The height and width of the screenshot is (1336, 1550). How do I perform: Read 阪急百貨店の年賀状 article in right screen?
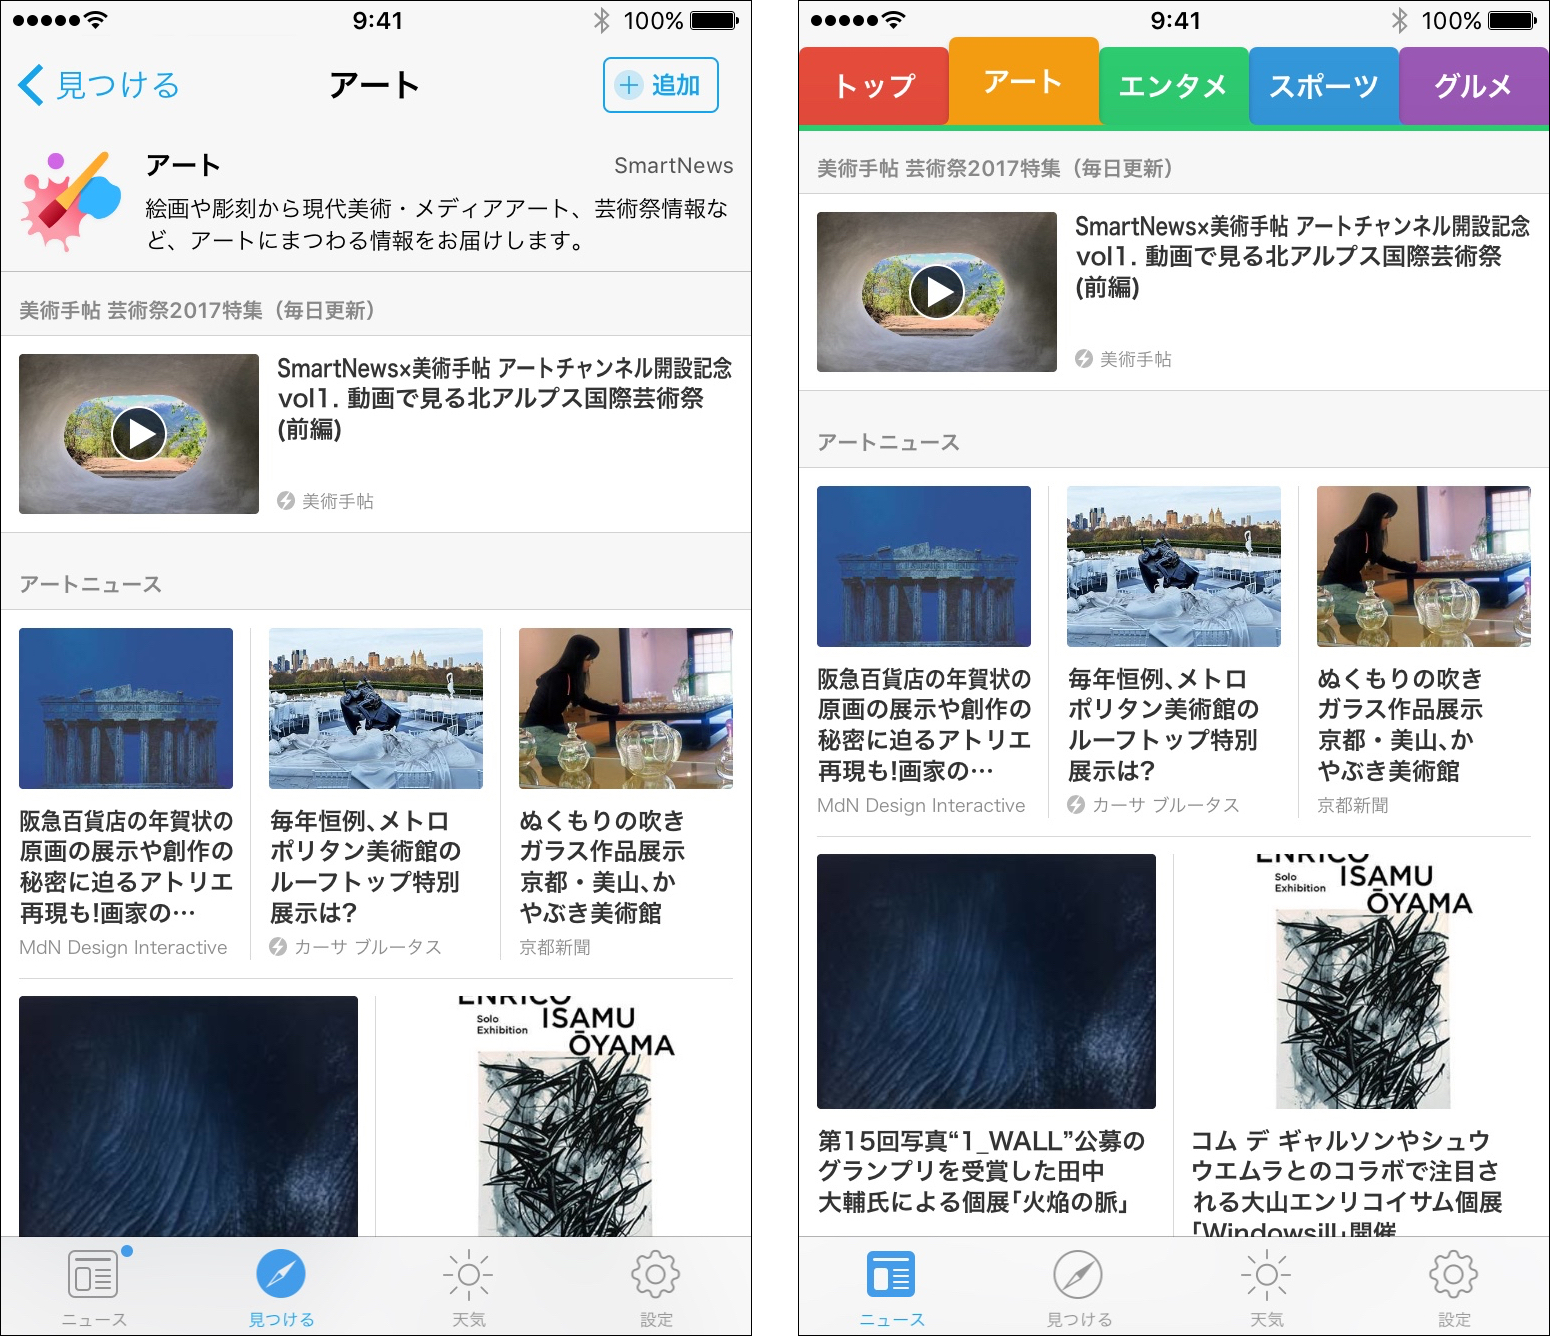[x=924, y=724]
